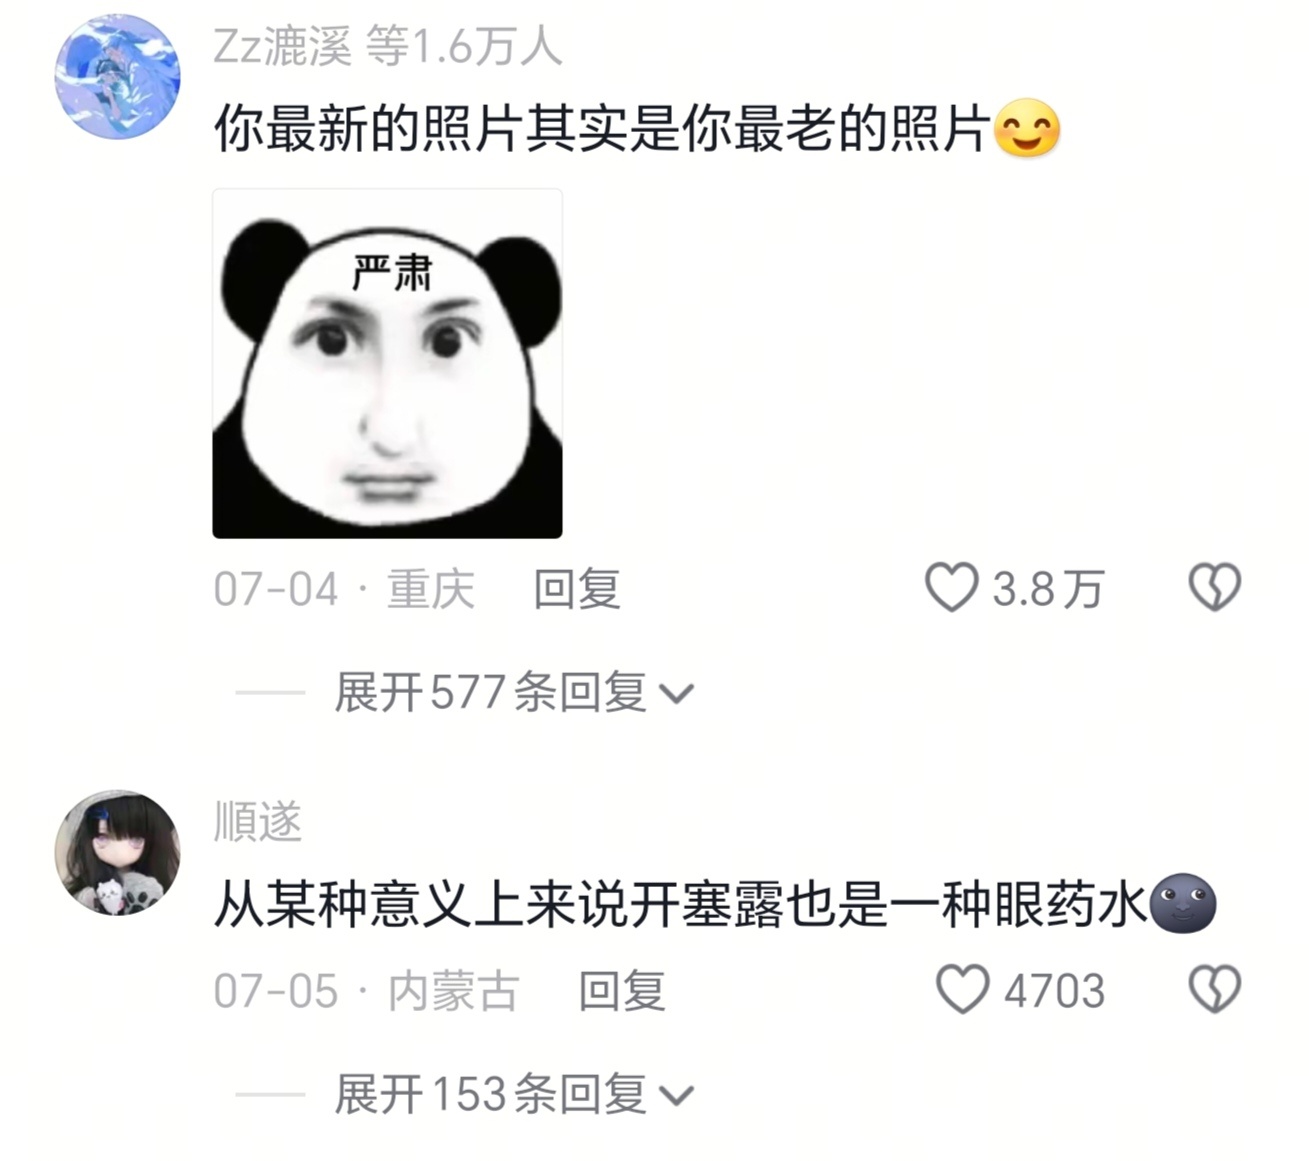Open 順遂's doll avatar profile
Image resolution: width=1309 pixels, height=1161 pixels.
(117, 853)
